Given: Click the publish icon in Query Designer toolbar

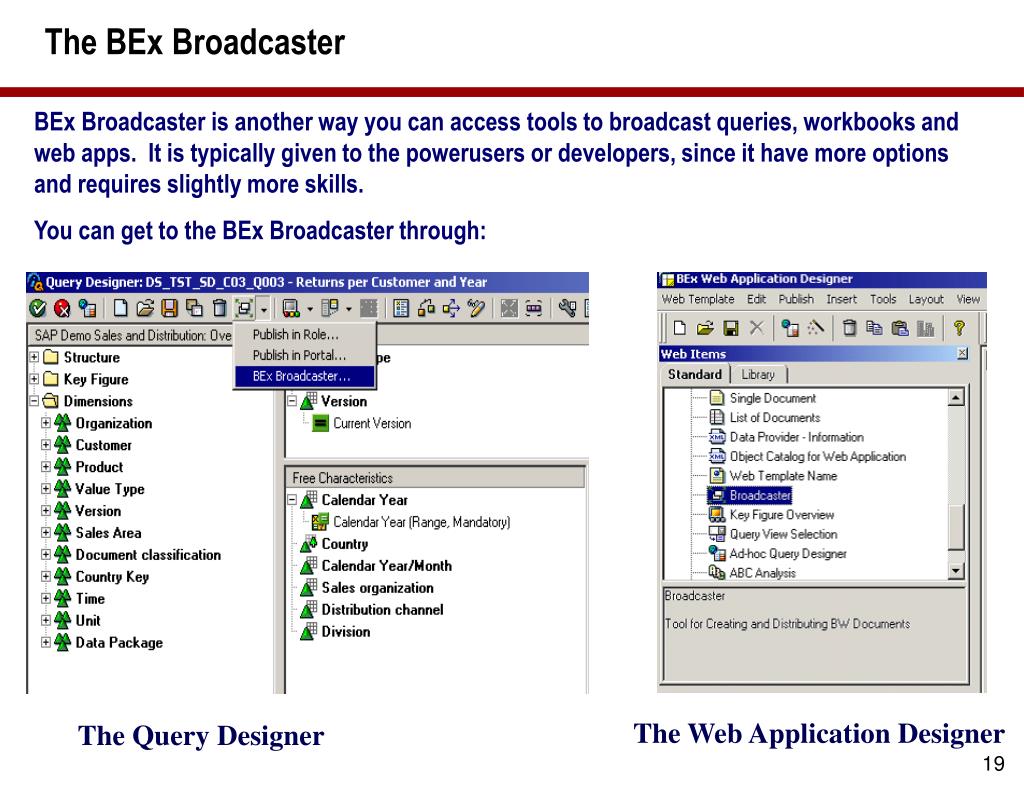Looking at the screenshot, I should pyautogui.click(x=244, y=308).
